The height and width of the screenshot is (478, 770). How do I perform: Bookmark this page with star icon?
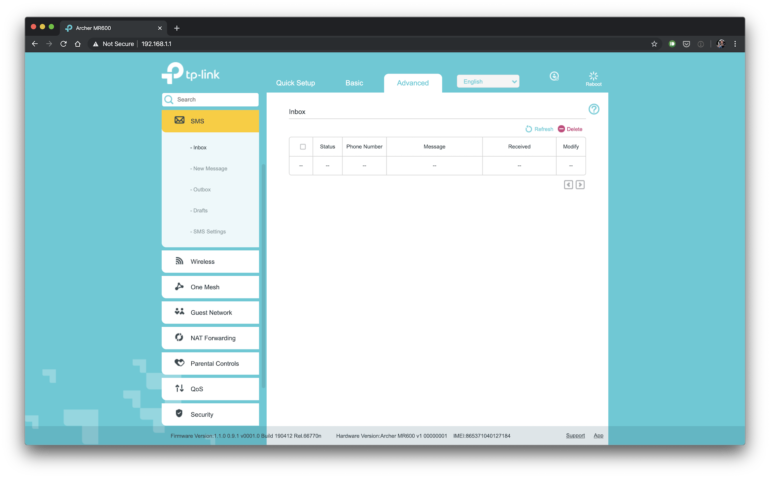[x=654, y=44]
